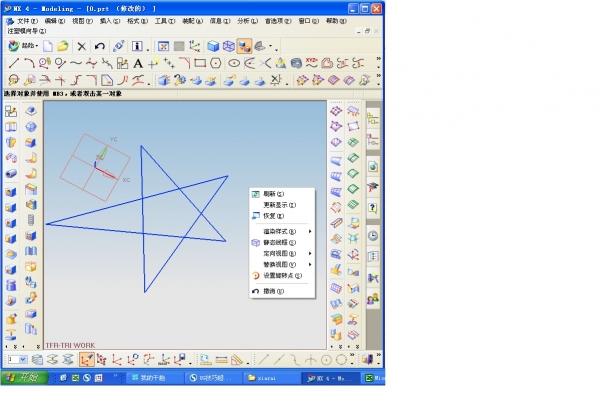Select the Arc tool
The image size is (600, 395).
pos(29,63)
